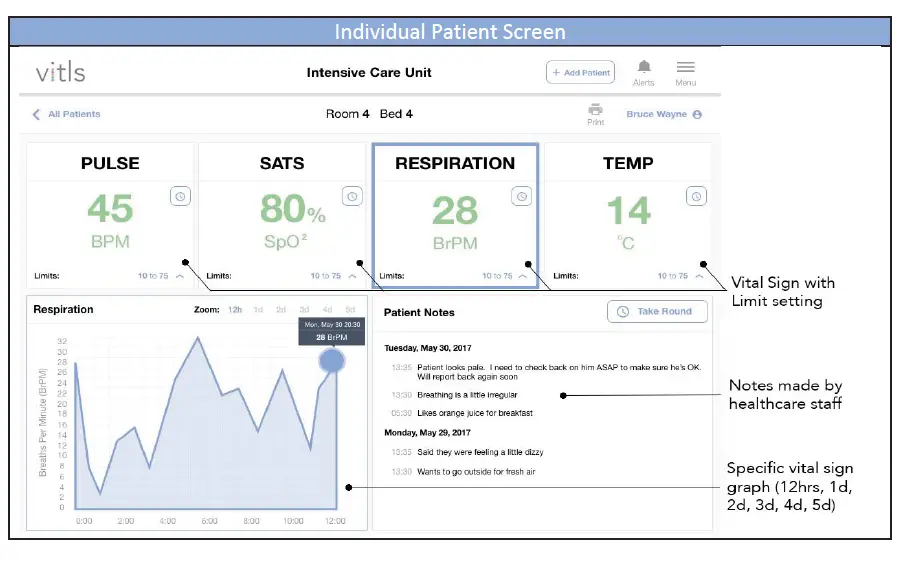Expand the RESPIRATION limits chevron

coord(523,276)
